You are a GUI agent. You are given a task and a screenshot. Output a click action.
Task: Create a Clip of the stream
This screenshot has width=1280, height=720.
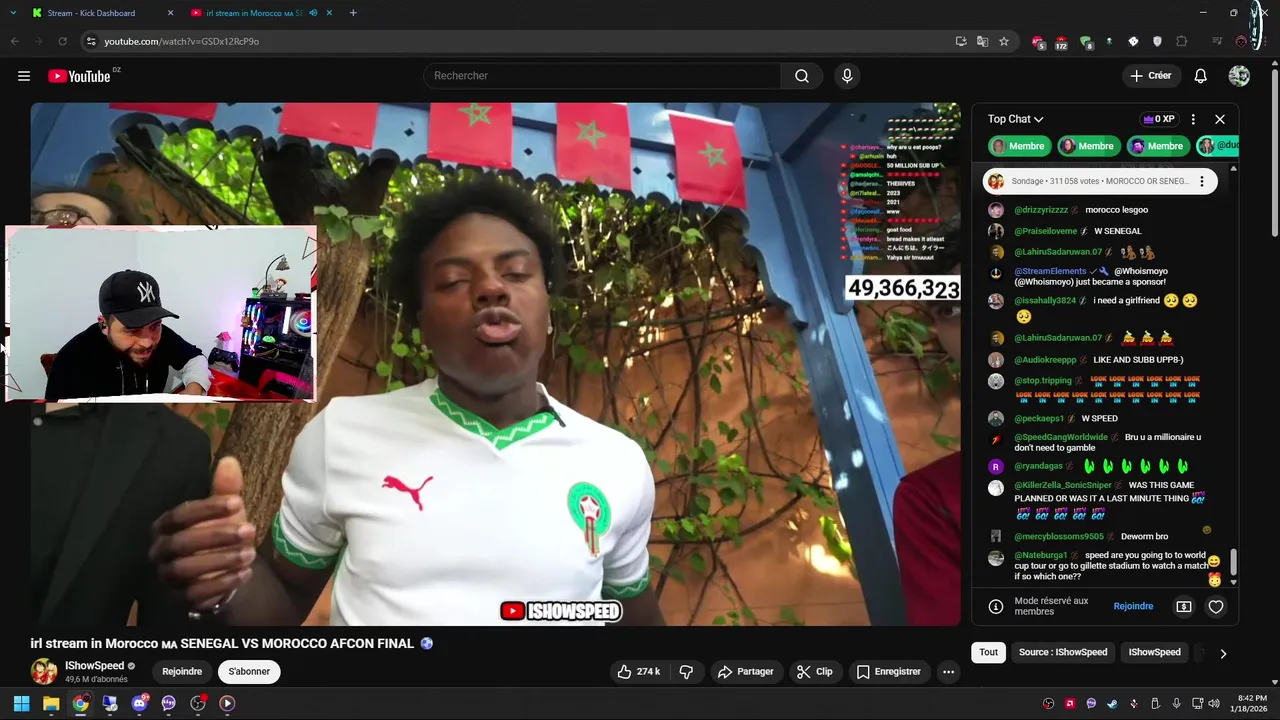click(815, 672)
